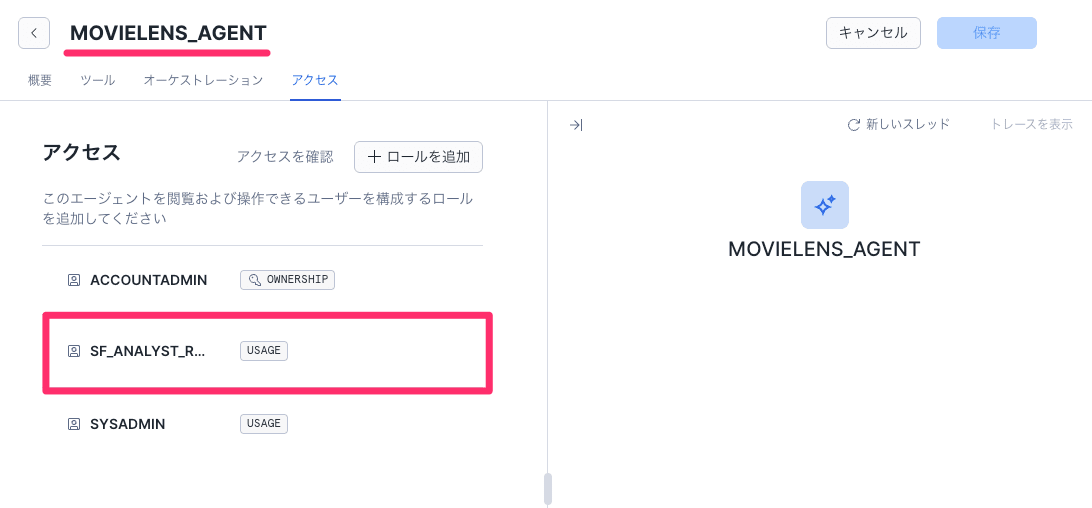The image size is (1092, 508).
Task: Click the panel divider drag handle
Action: pyautogui.click(x=548, y=489)
